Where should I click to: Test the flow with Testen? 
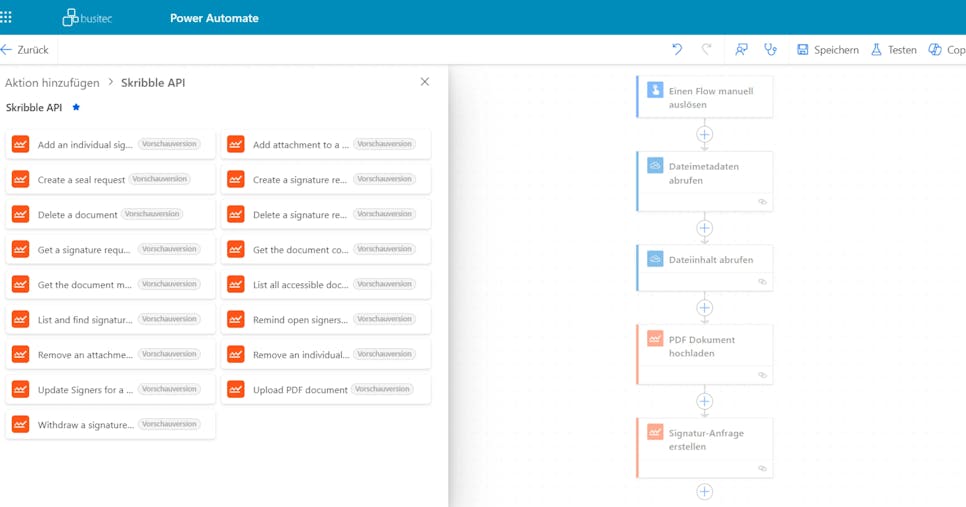(x=893, y=50)
